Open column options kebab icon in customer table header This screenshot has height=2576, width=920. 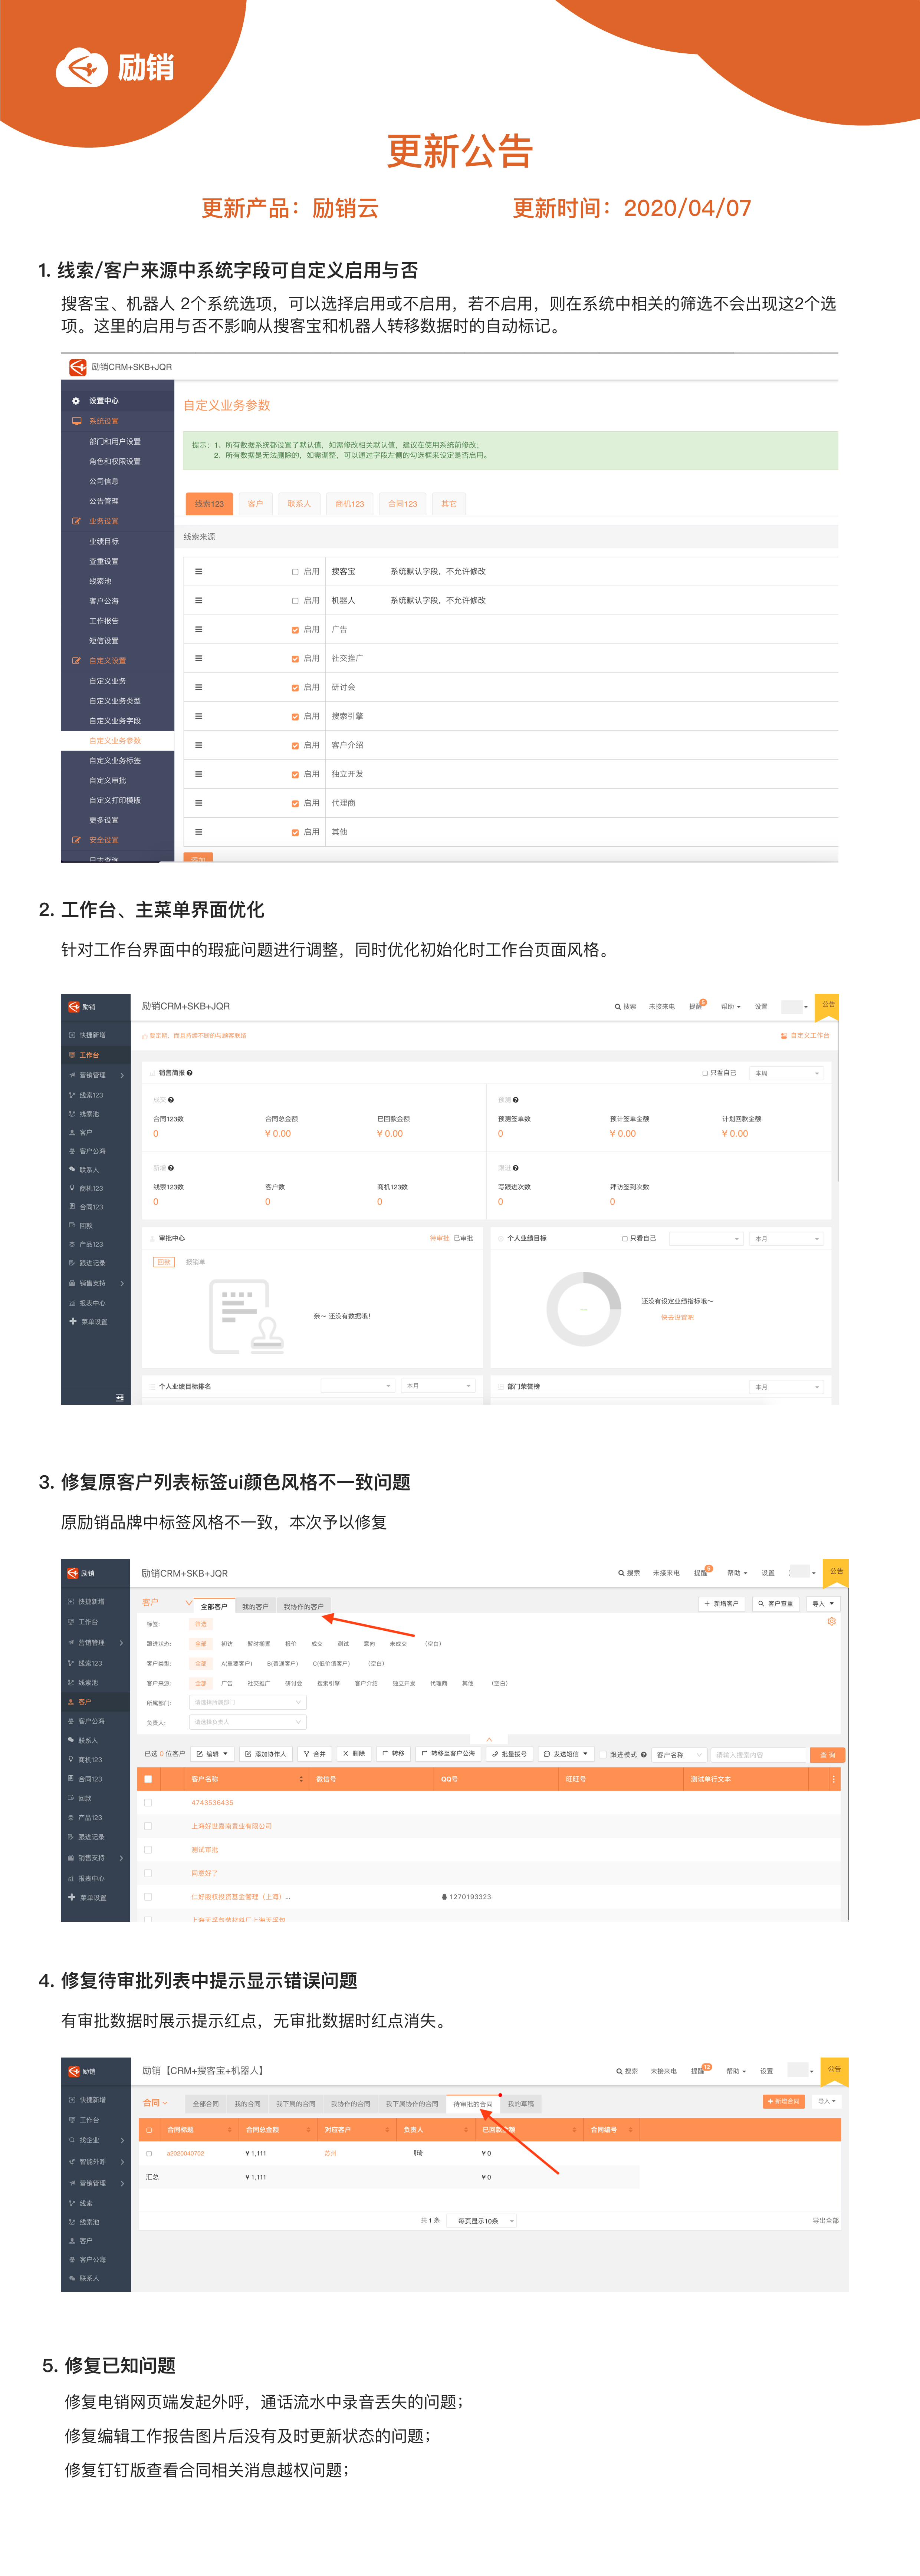[x=834, y=1779]
